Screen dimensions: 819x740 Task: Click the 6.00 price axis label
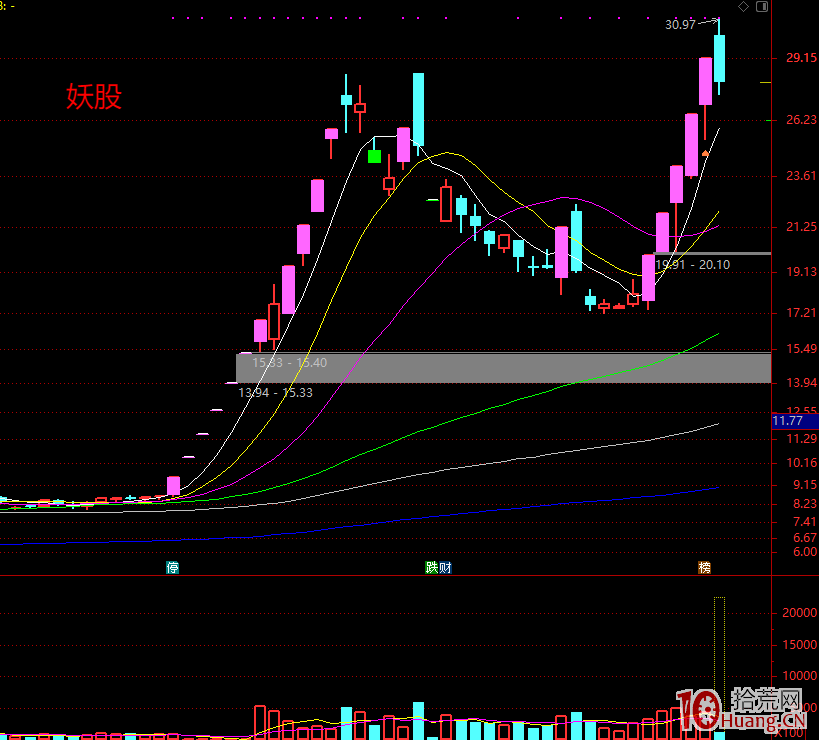[x=805, y=552]
